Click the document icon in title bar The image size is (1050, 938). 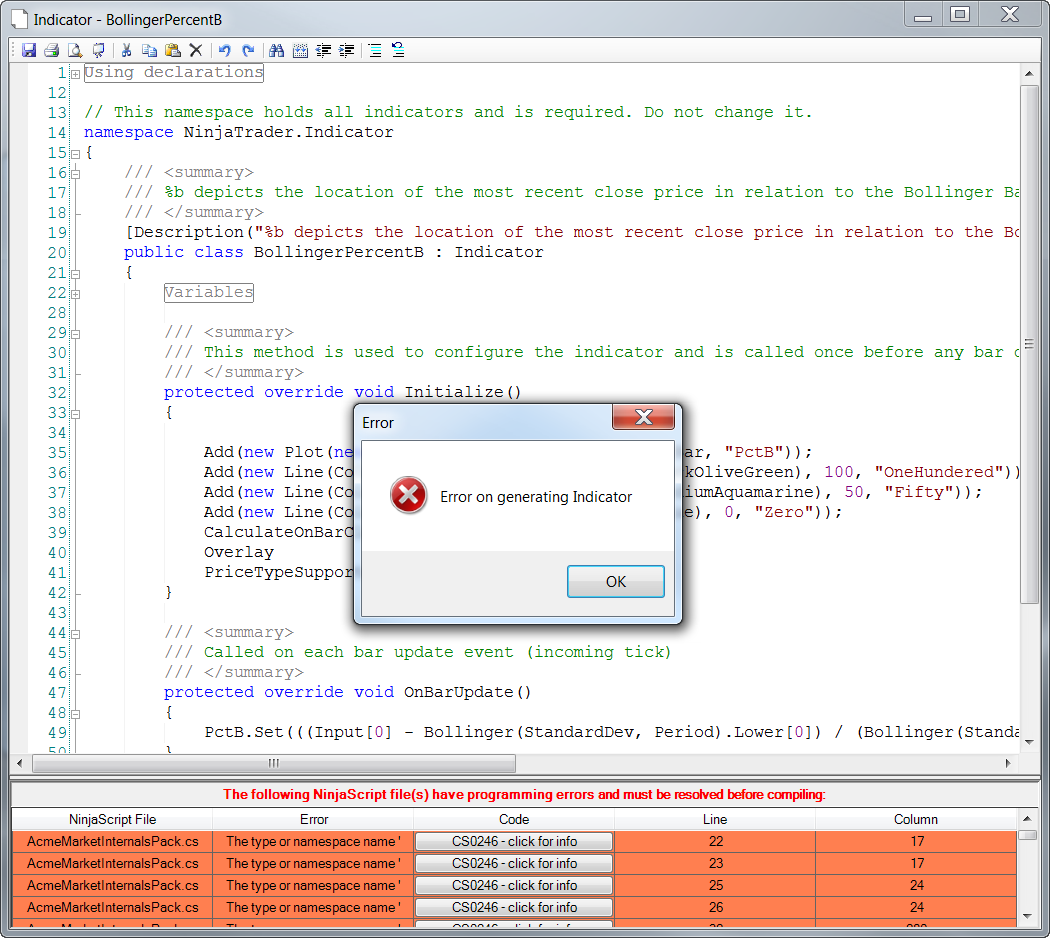click(x=20, y=19)
